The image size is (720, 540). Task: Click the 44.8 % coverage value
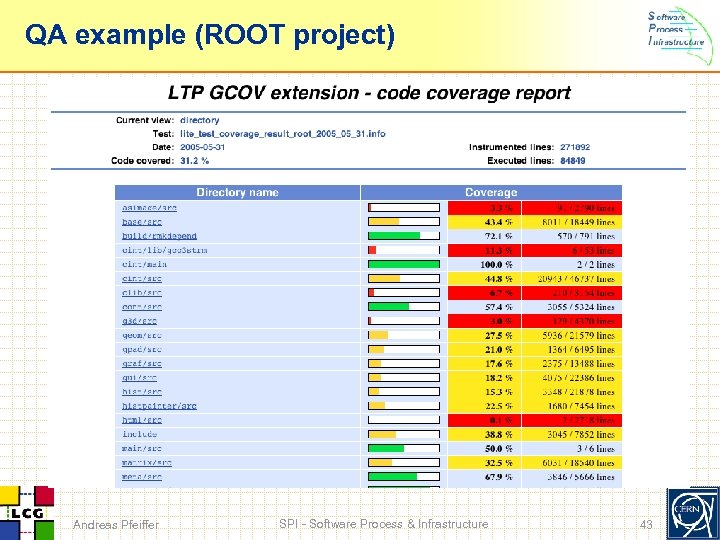coord(499,279)
